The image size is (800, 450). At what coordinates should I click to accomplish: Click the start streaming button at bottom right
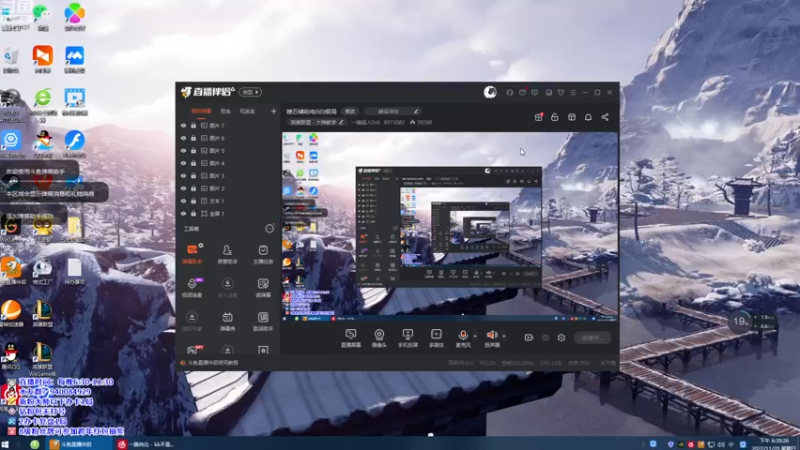tap(592, 337)
